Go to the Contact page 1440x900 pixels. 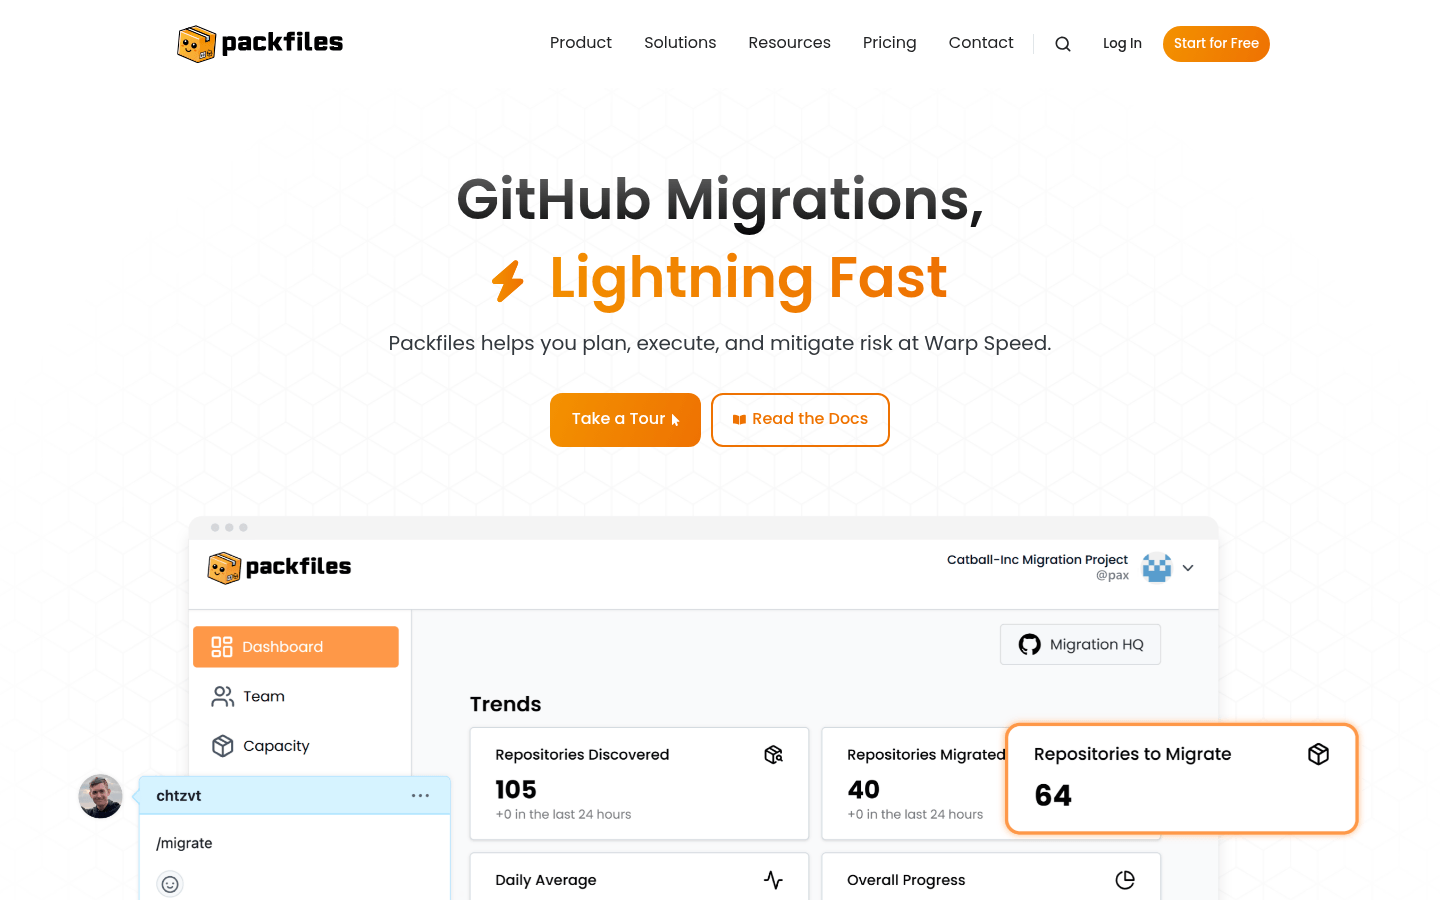tap(981, 43)
